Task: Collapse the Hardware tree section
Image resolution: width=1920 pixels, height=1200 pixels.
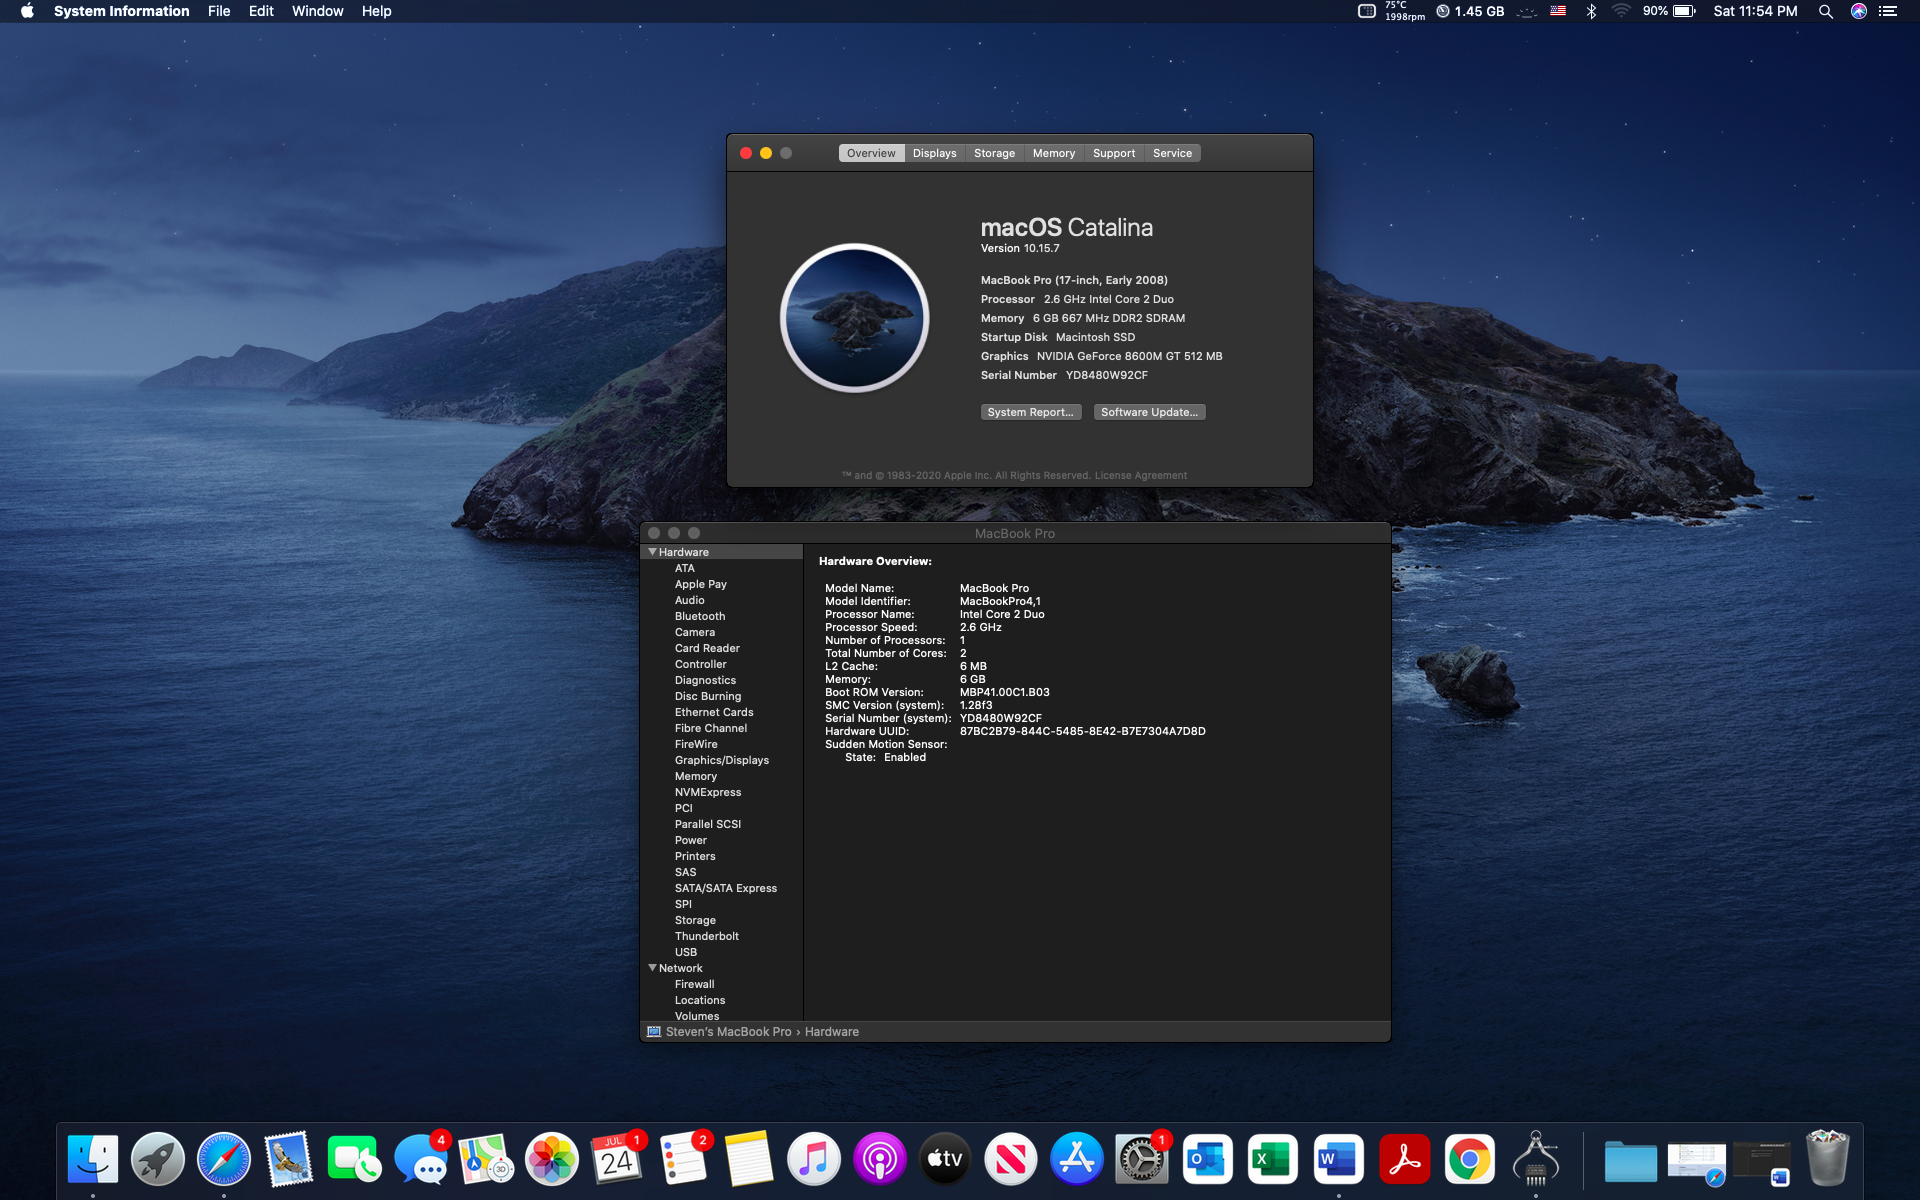Action: pyautogui.click(x=652, y=552)
